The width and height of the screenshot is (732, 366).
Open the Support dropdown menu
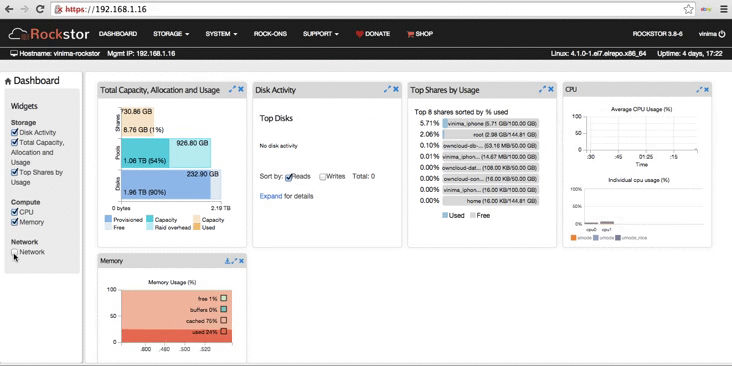321,34
